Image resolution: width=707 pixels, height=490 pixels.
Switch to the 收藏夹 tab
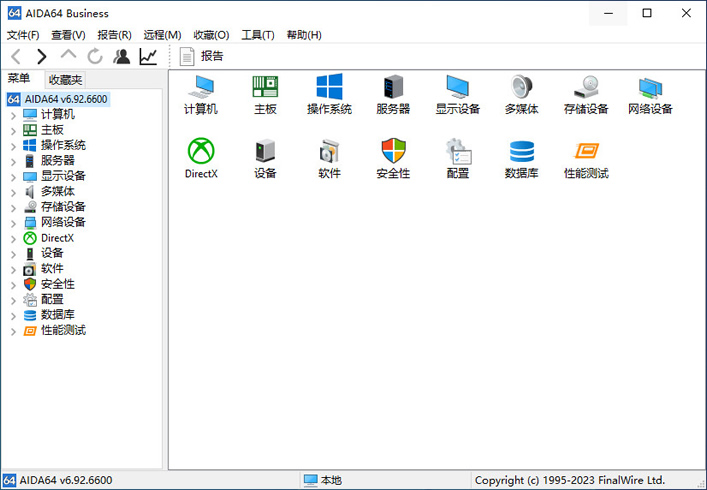coord(65,80)
